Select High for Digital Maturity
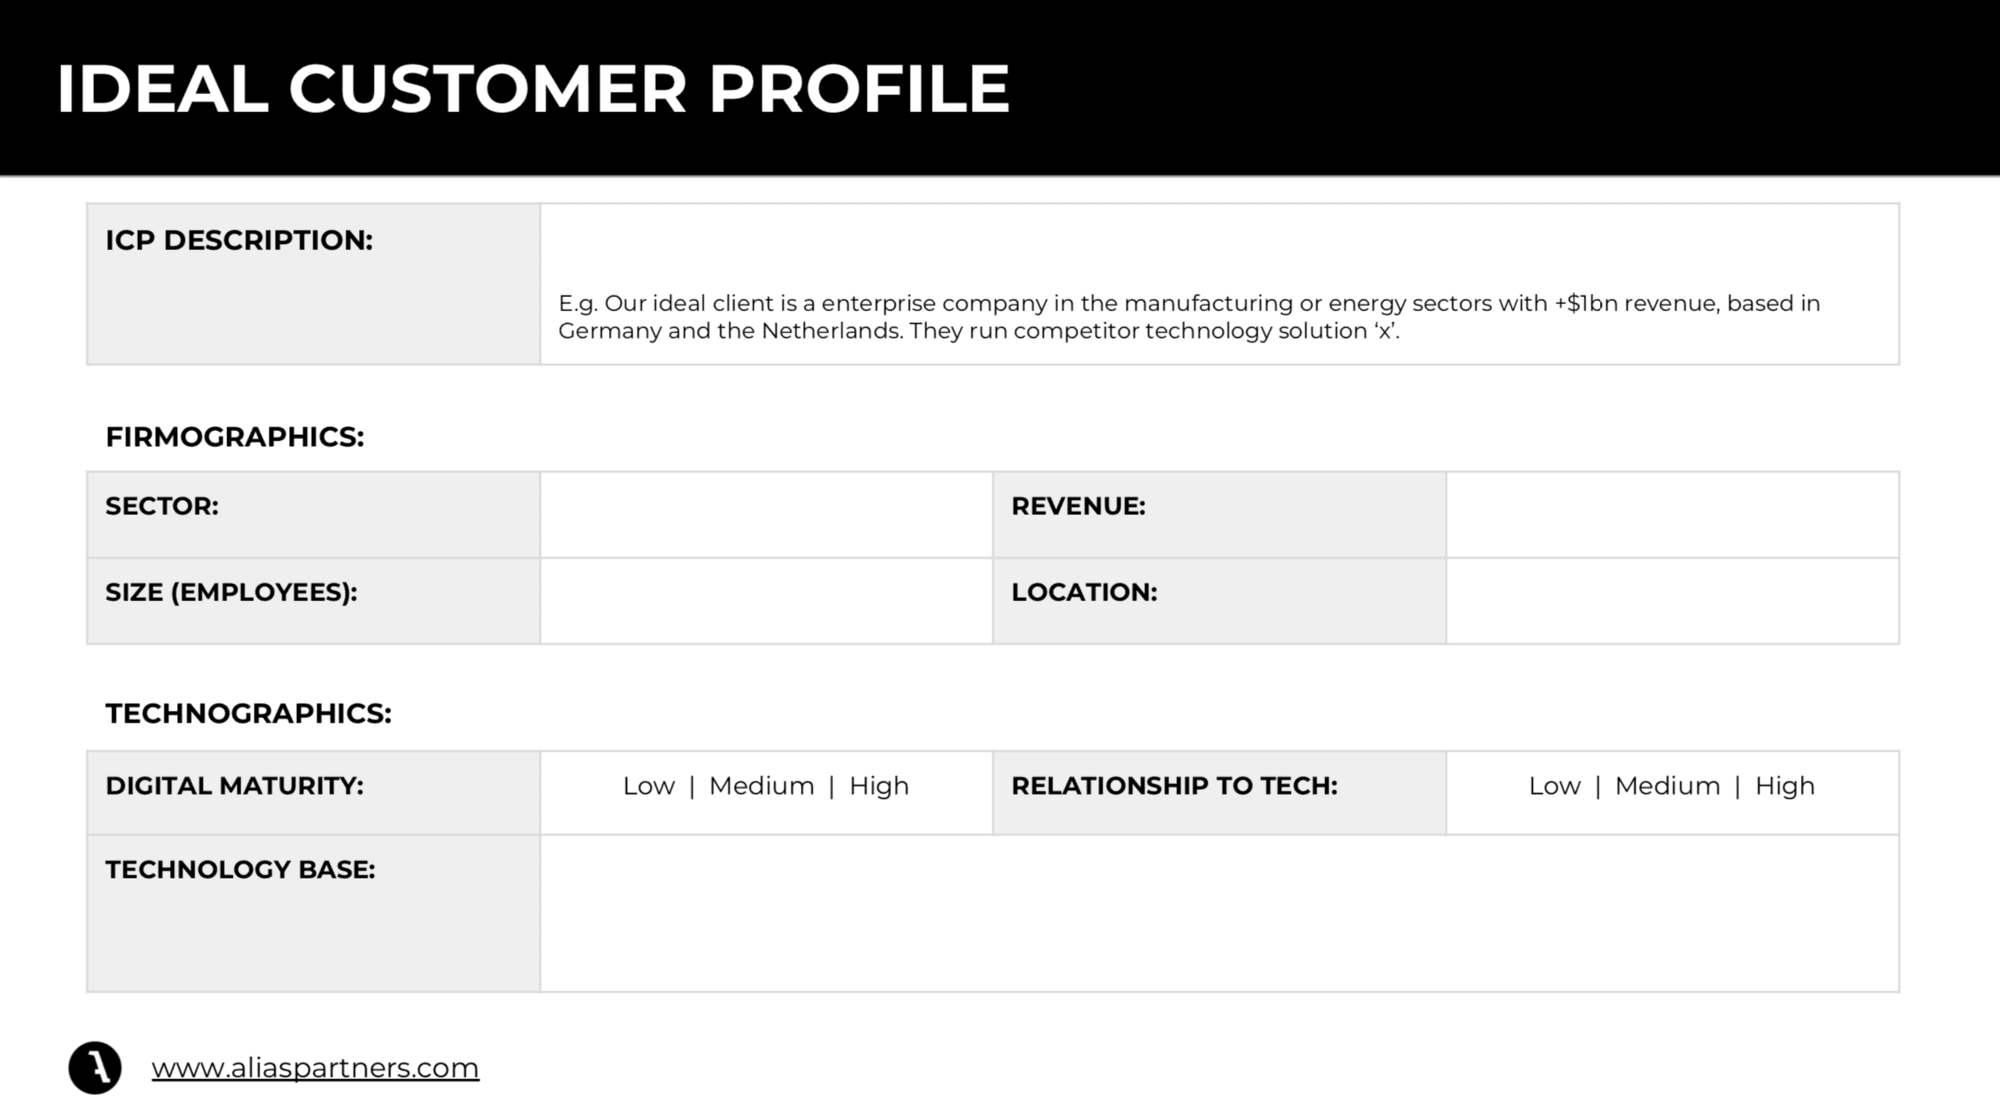The width and height of the screenshot is (2000, 1119). (879, 786)
